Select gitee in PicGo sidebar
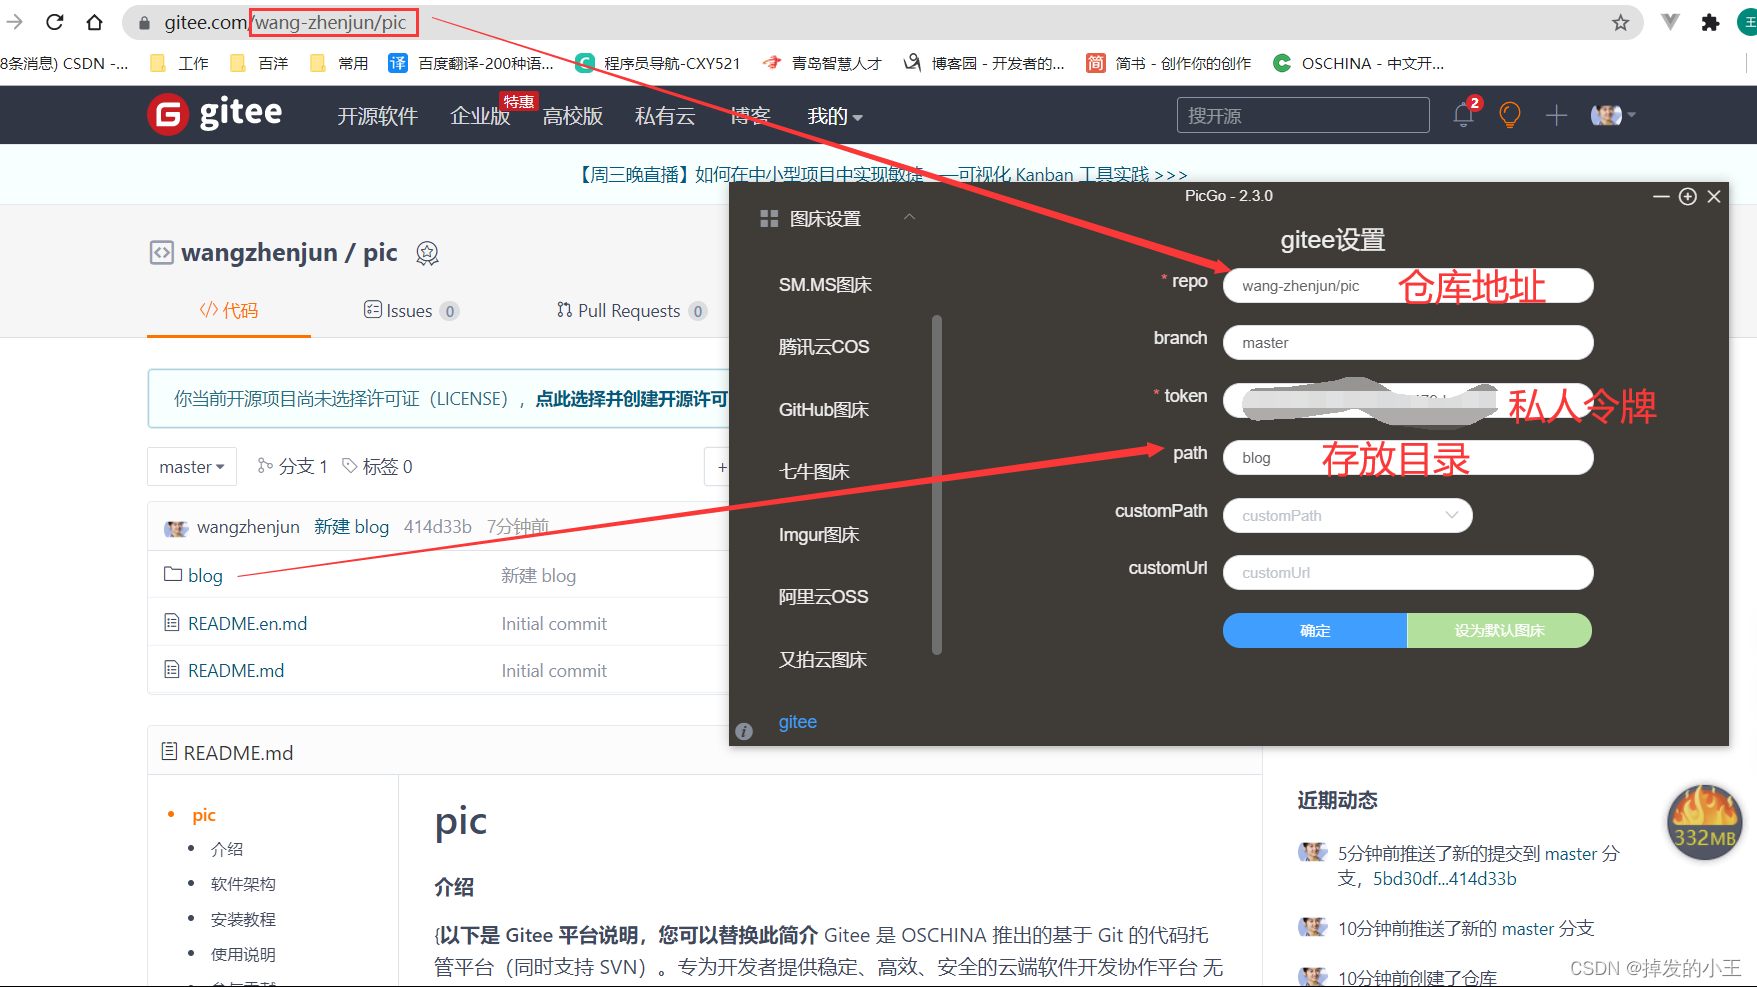Screen dimensions: 1757x987 [798, 721]
